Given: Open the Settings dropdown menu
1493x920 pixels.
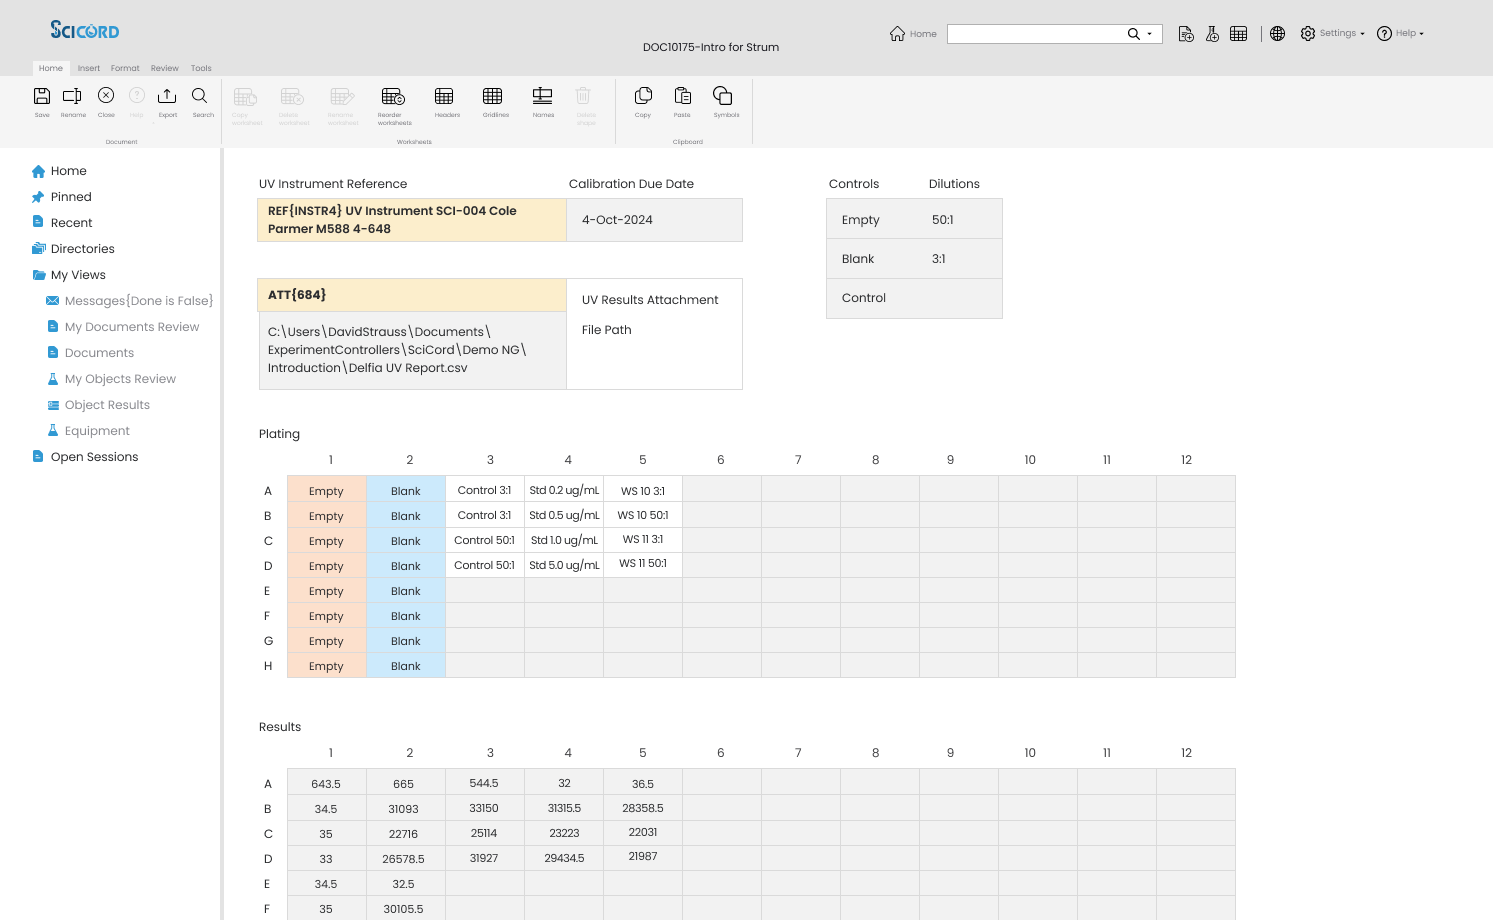Looking at the screenshot, I should [1332, 33].
